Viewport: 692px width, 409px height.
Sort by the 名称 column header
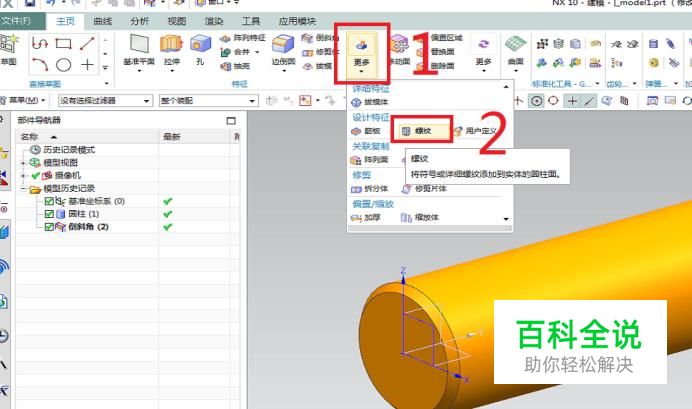[x=87, y=137]
